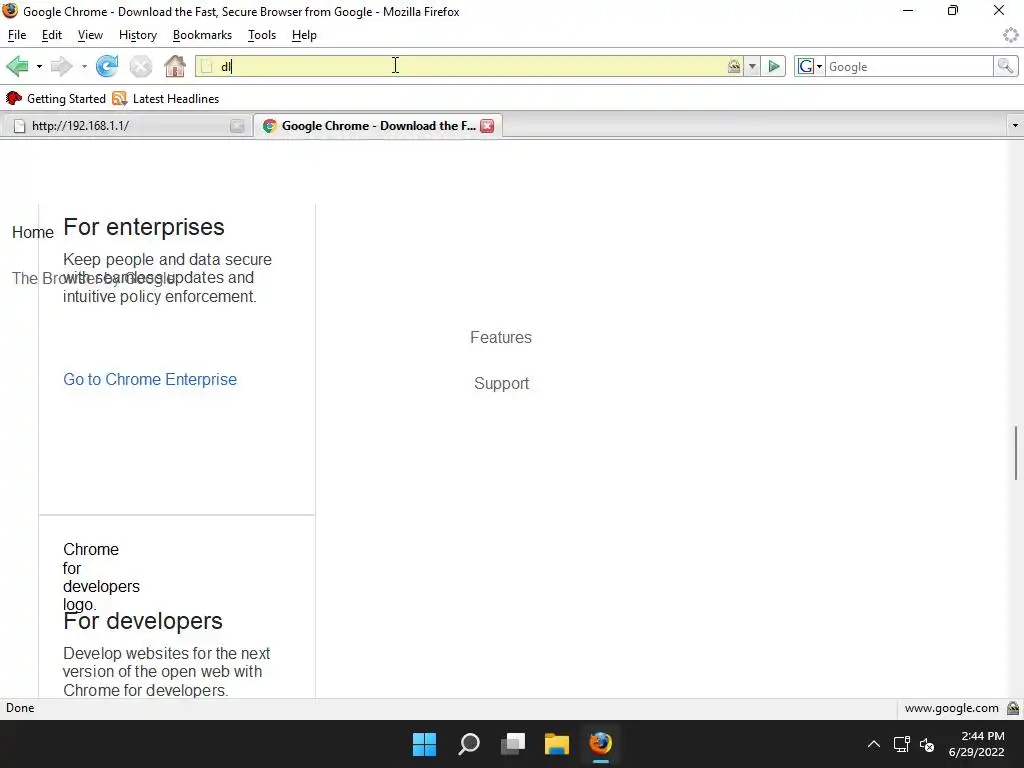1024x768 pixels.
Task: Open the Windows Start menu
Action: pyautogui.click(x=424, y=744)
